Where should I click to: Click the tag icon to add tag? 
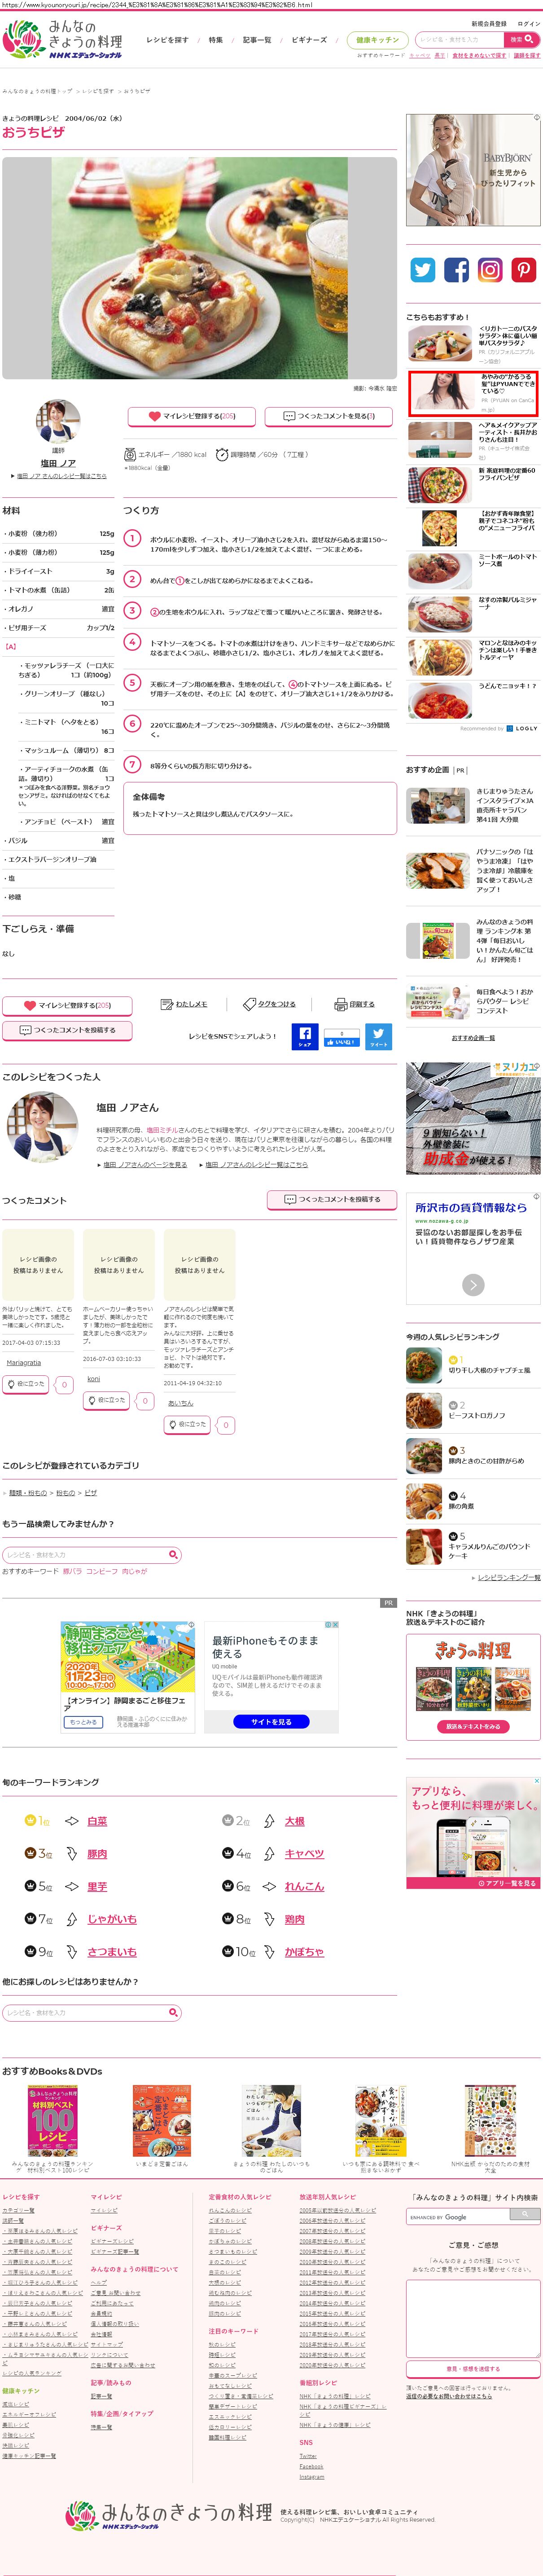point(249,1004)
